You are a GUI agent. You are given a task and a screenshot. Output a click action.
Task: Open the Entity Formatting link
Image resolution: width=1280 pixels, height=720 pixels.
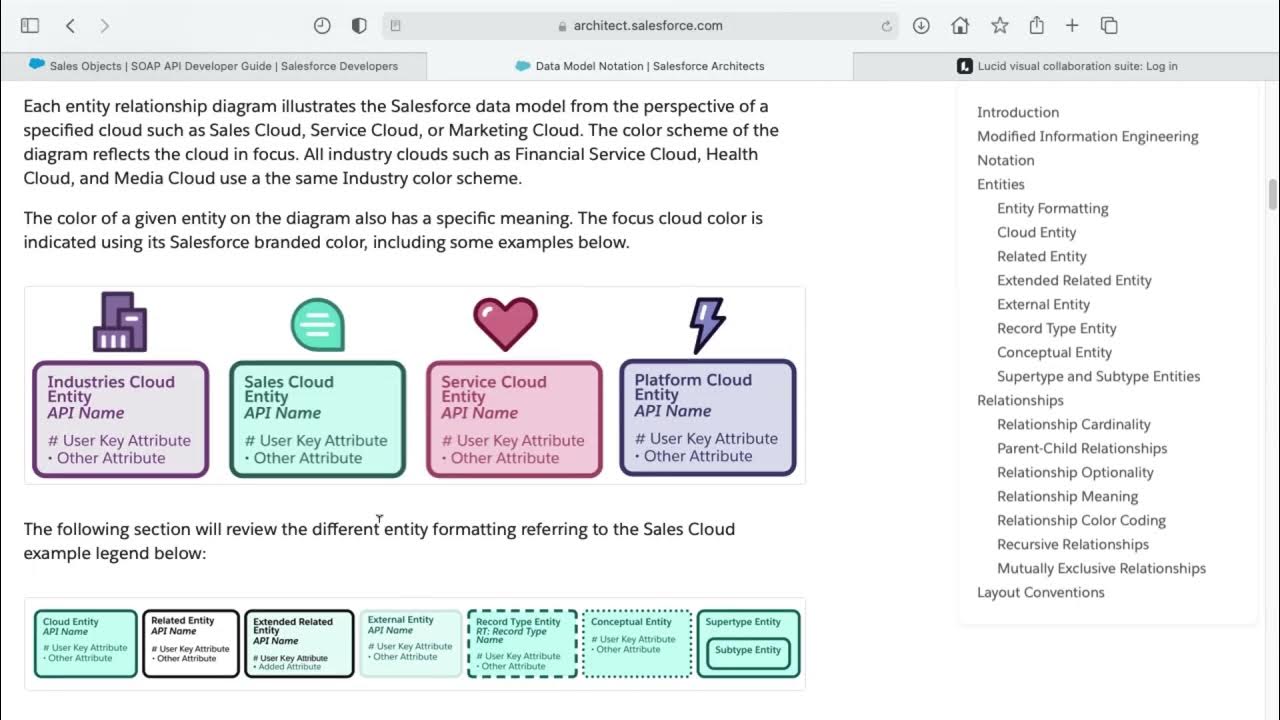click(x=1053, y=208)
